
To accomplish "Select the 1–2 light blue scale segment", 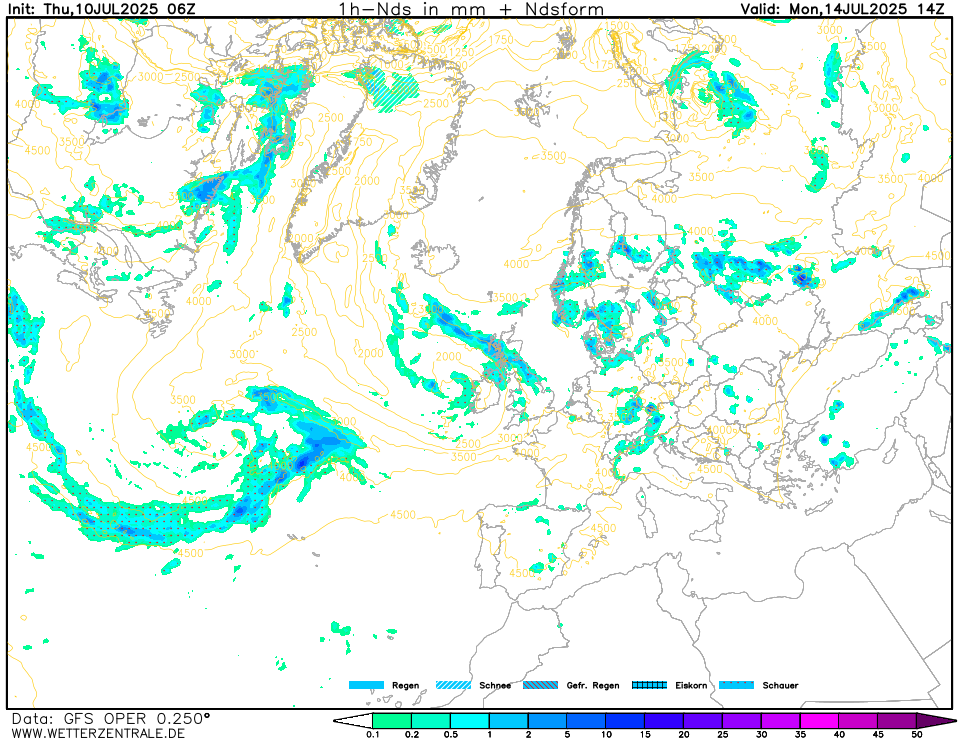I will pos(509,721).
